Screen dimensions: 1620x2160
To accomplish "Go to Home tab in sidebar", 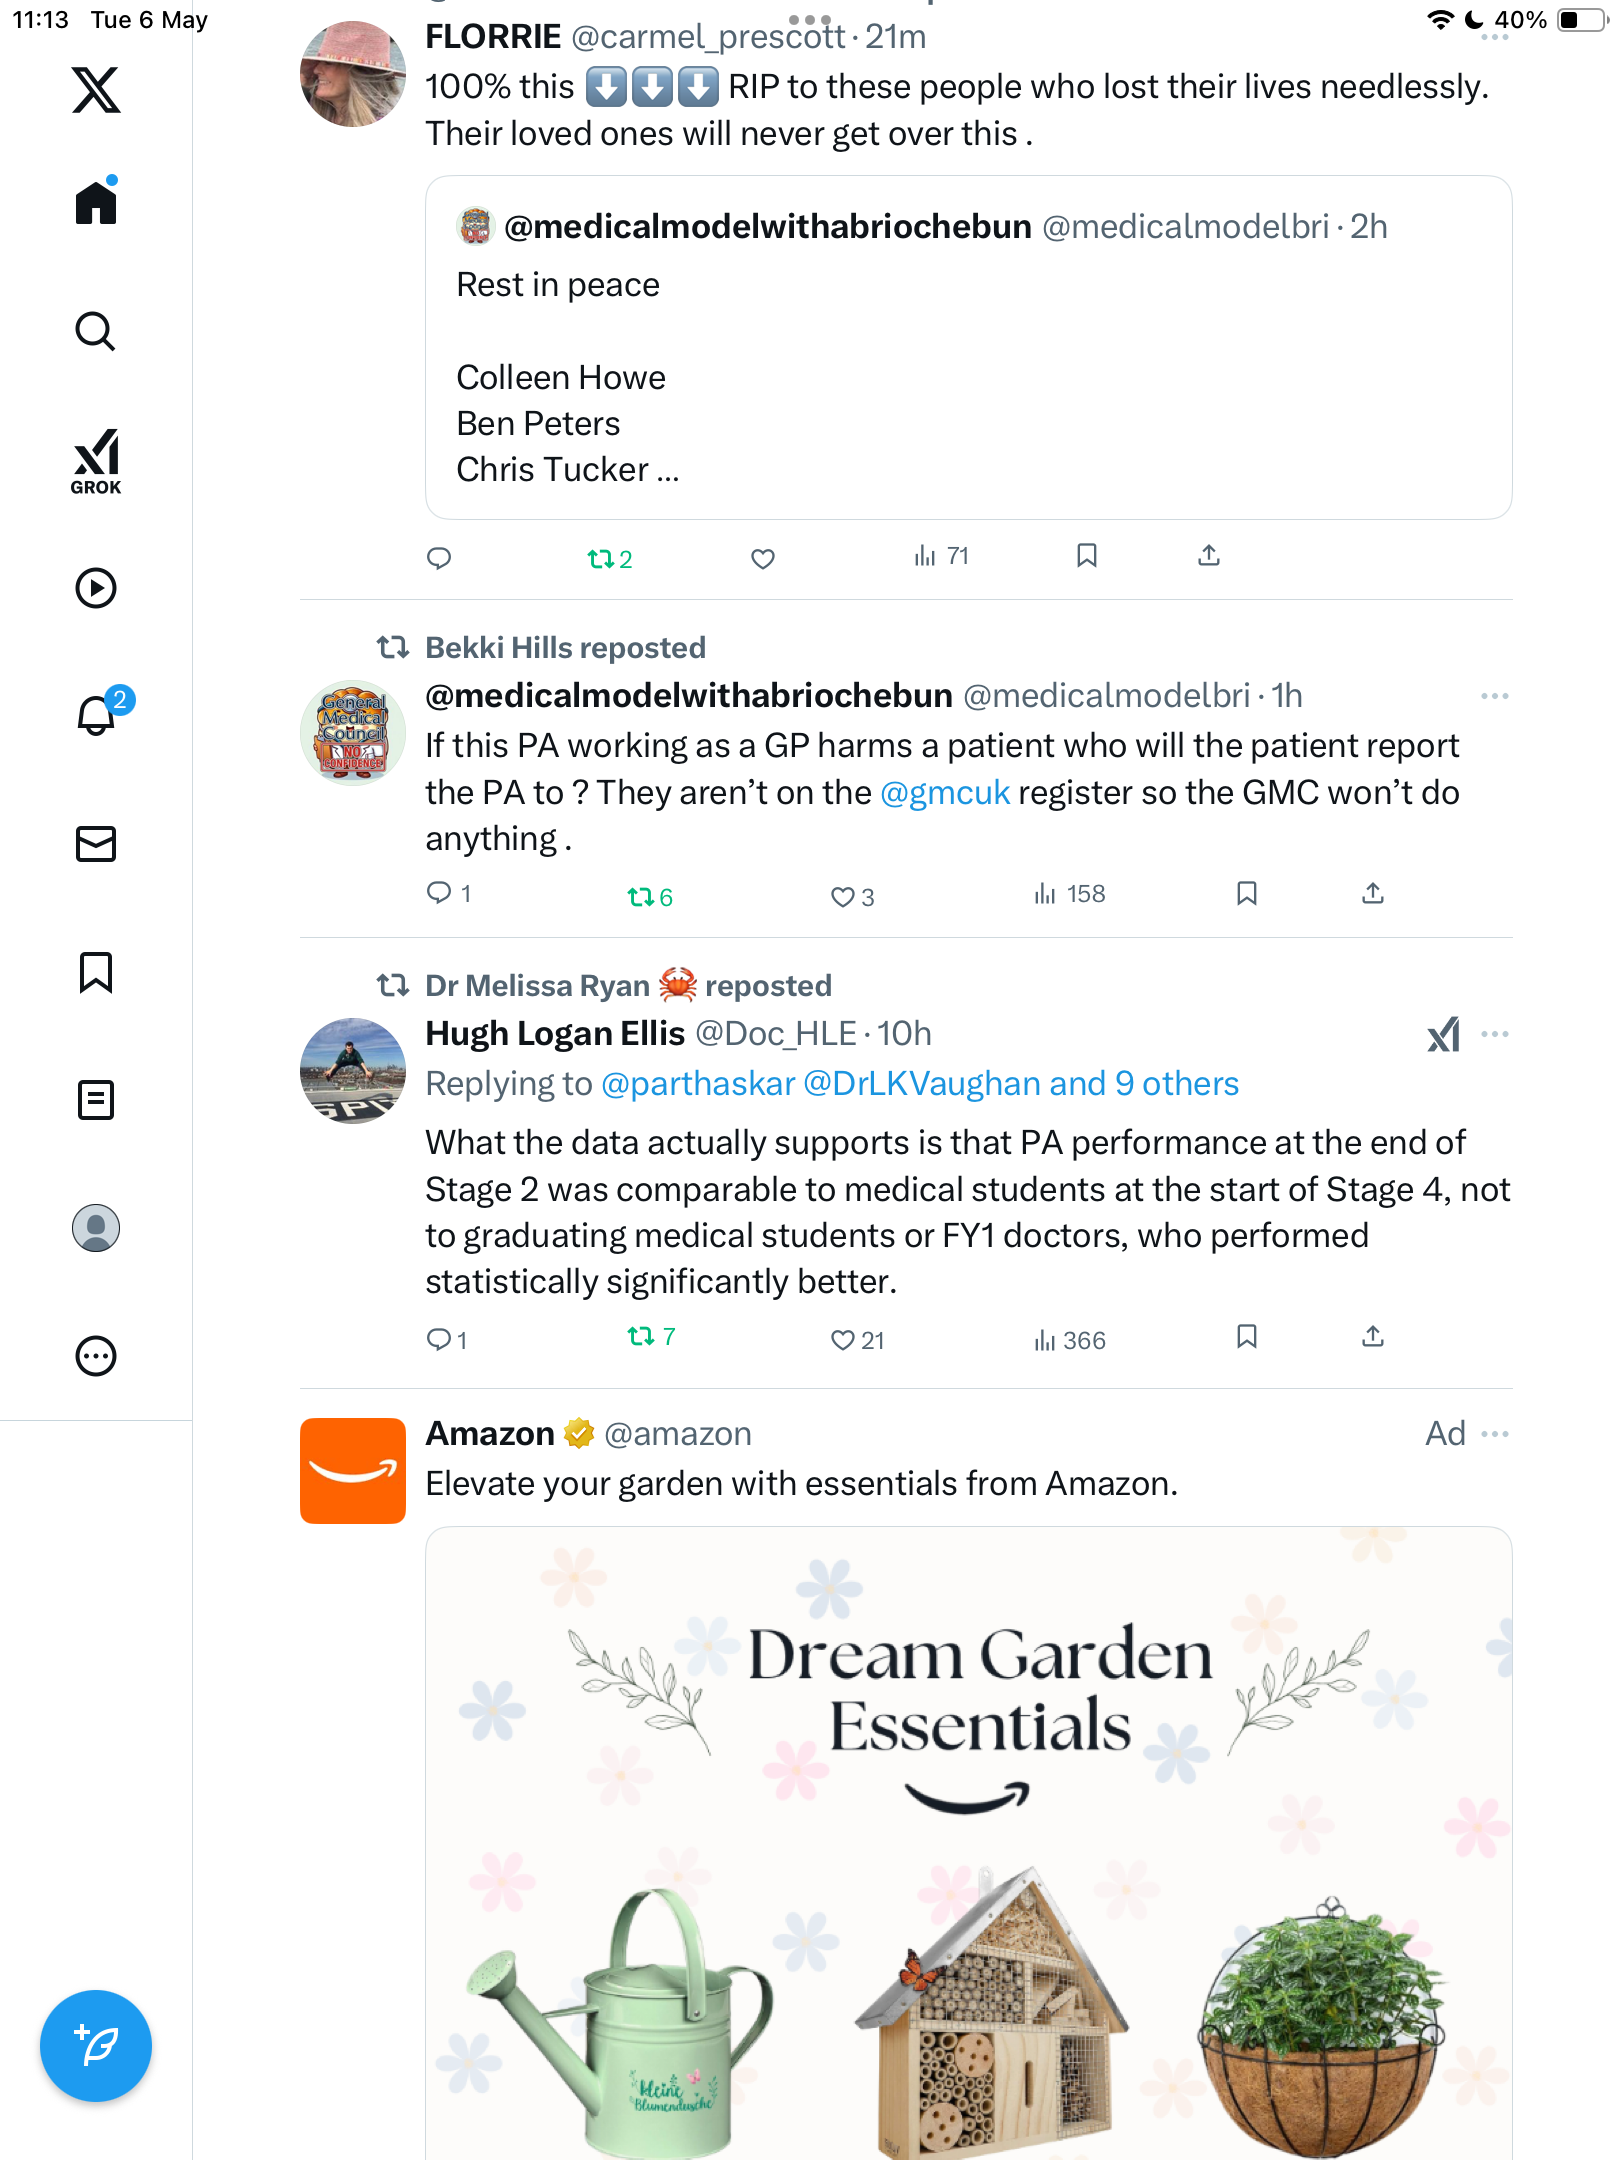I will tap(96, 201).
